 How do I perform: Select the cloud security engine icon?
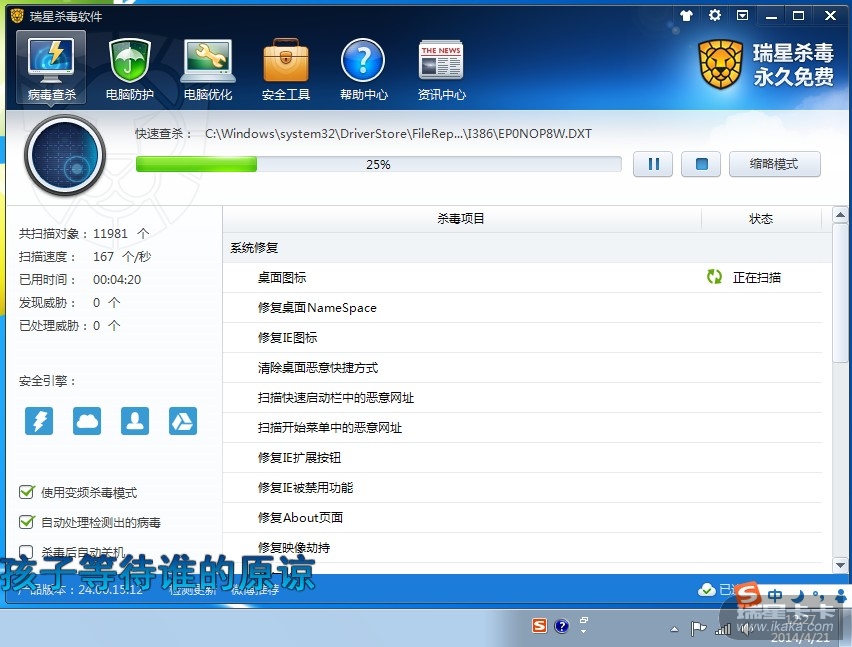click(x=87, y=421)
